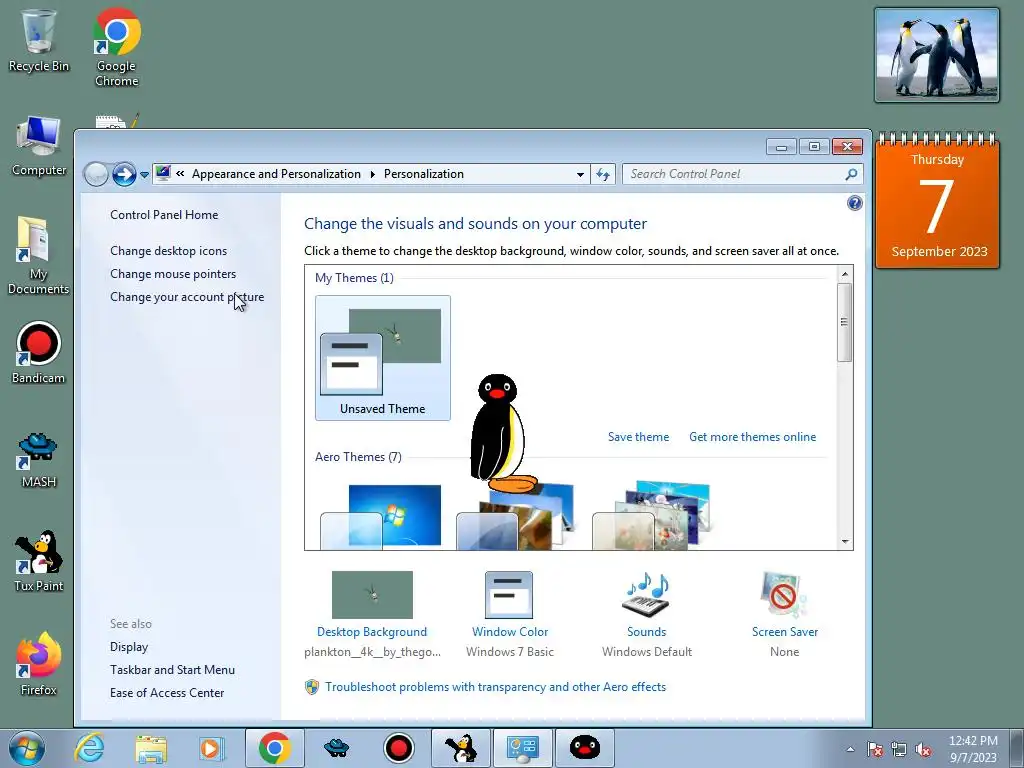Select the third Aero theme thumbnail
Viewport: 1024px width, 768px height.
tap(652, 516)
